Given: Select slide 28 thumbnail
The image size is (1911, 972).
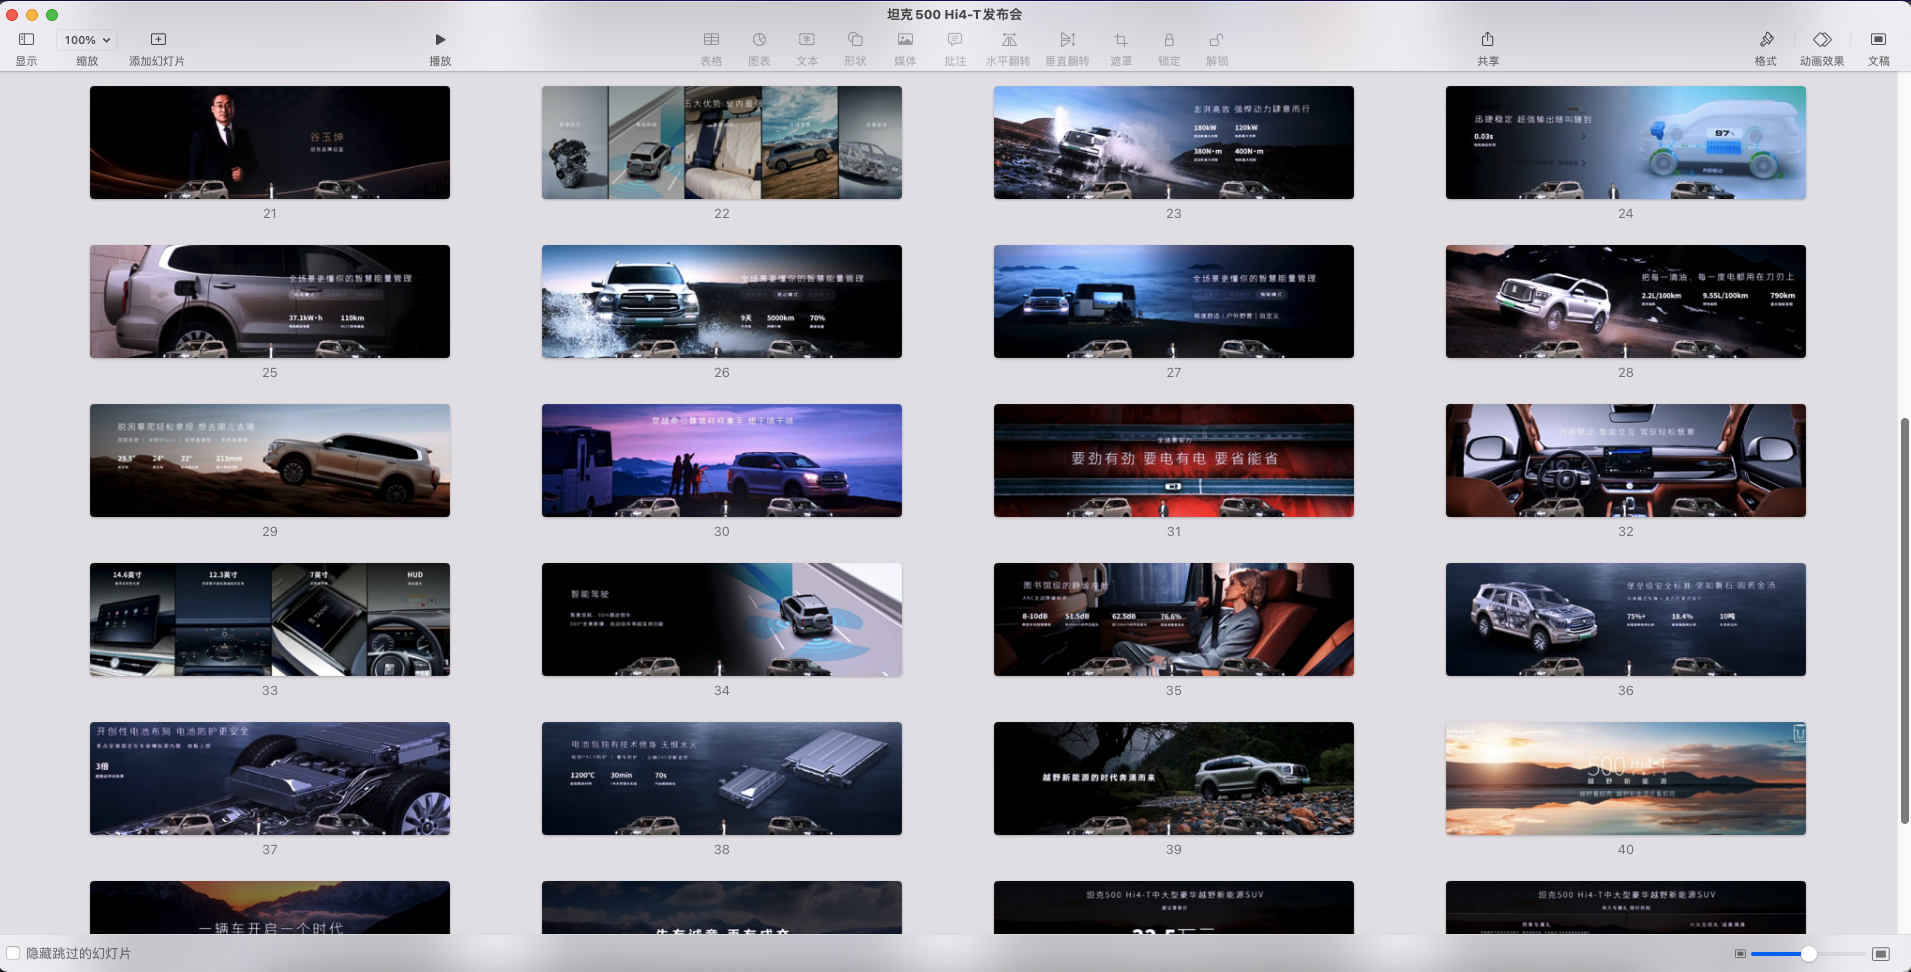Looking at the screenshot, I should click(x=1626, y=301).
